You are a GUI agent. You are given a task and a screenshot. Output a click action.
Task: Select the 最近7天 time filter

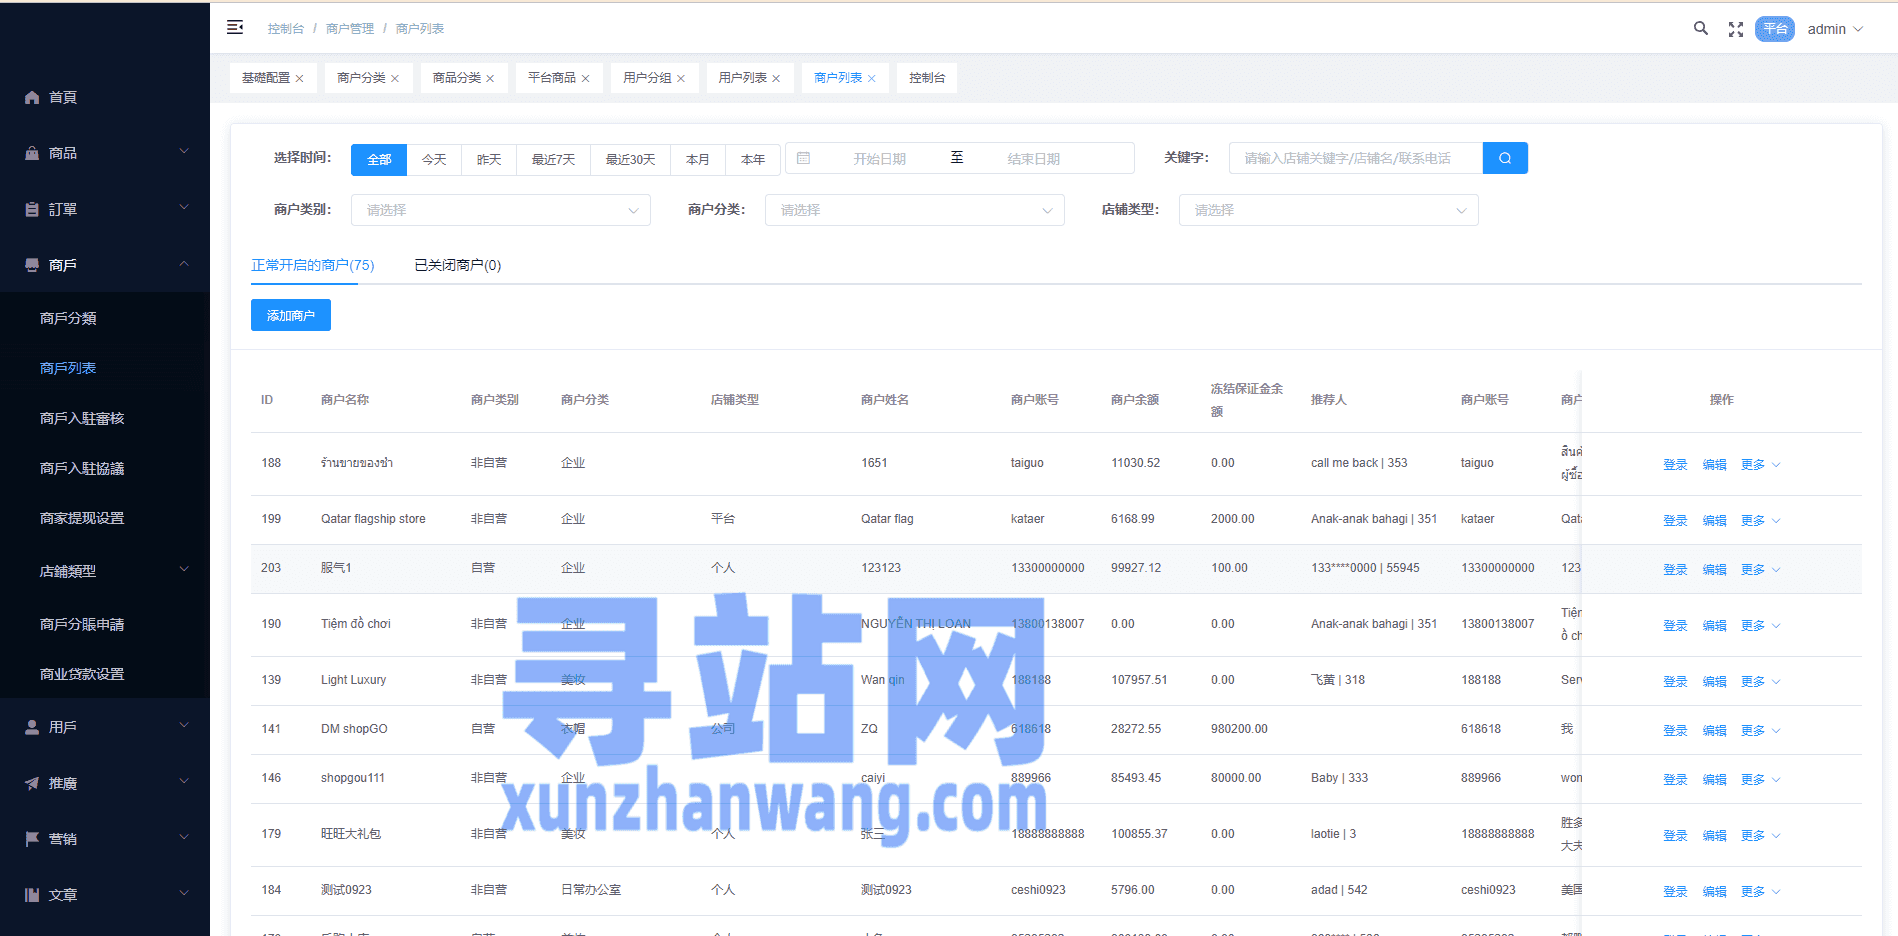tap(553, 159)
